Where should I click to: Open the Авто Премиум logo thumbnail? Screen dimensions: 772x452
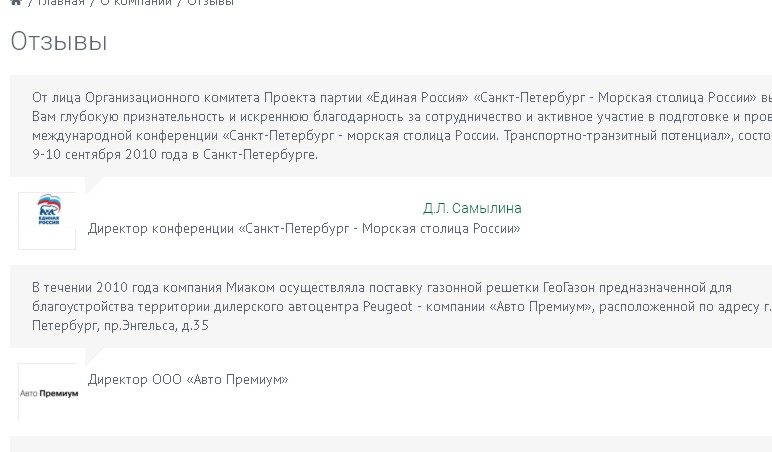pyautogui.click(x=47, y=392)
